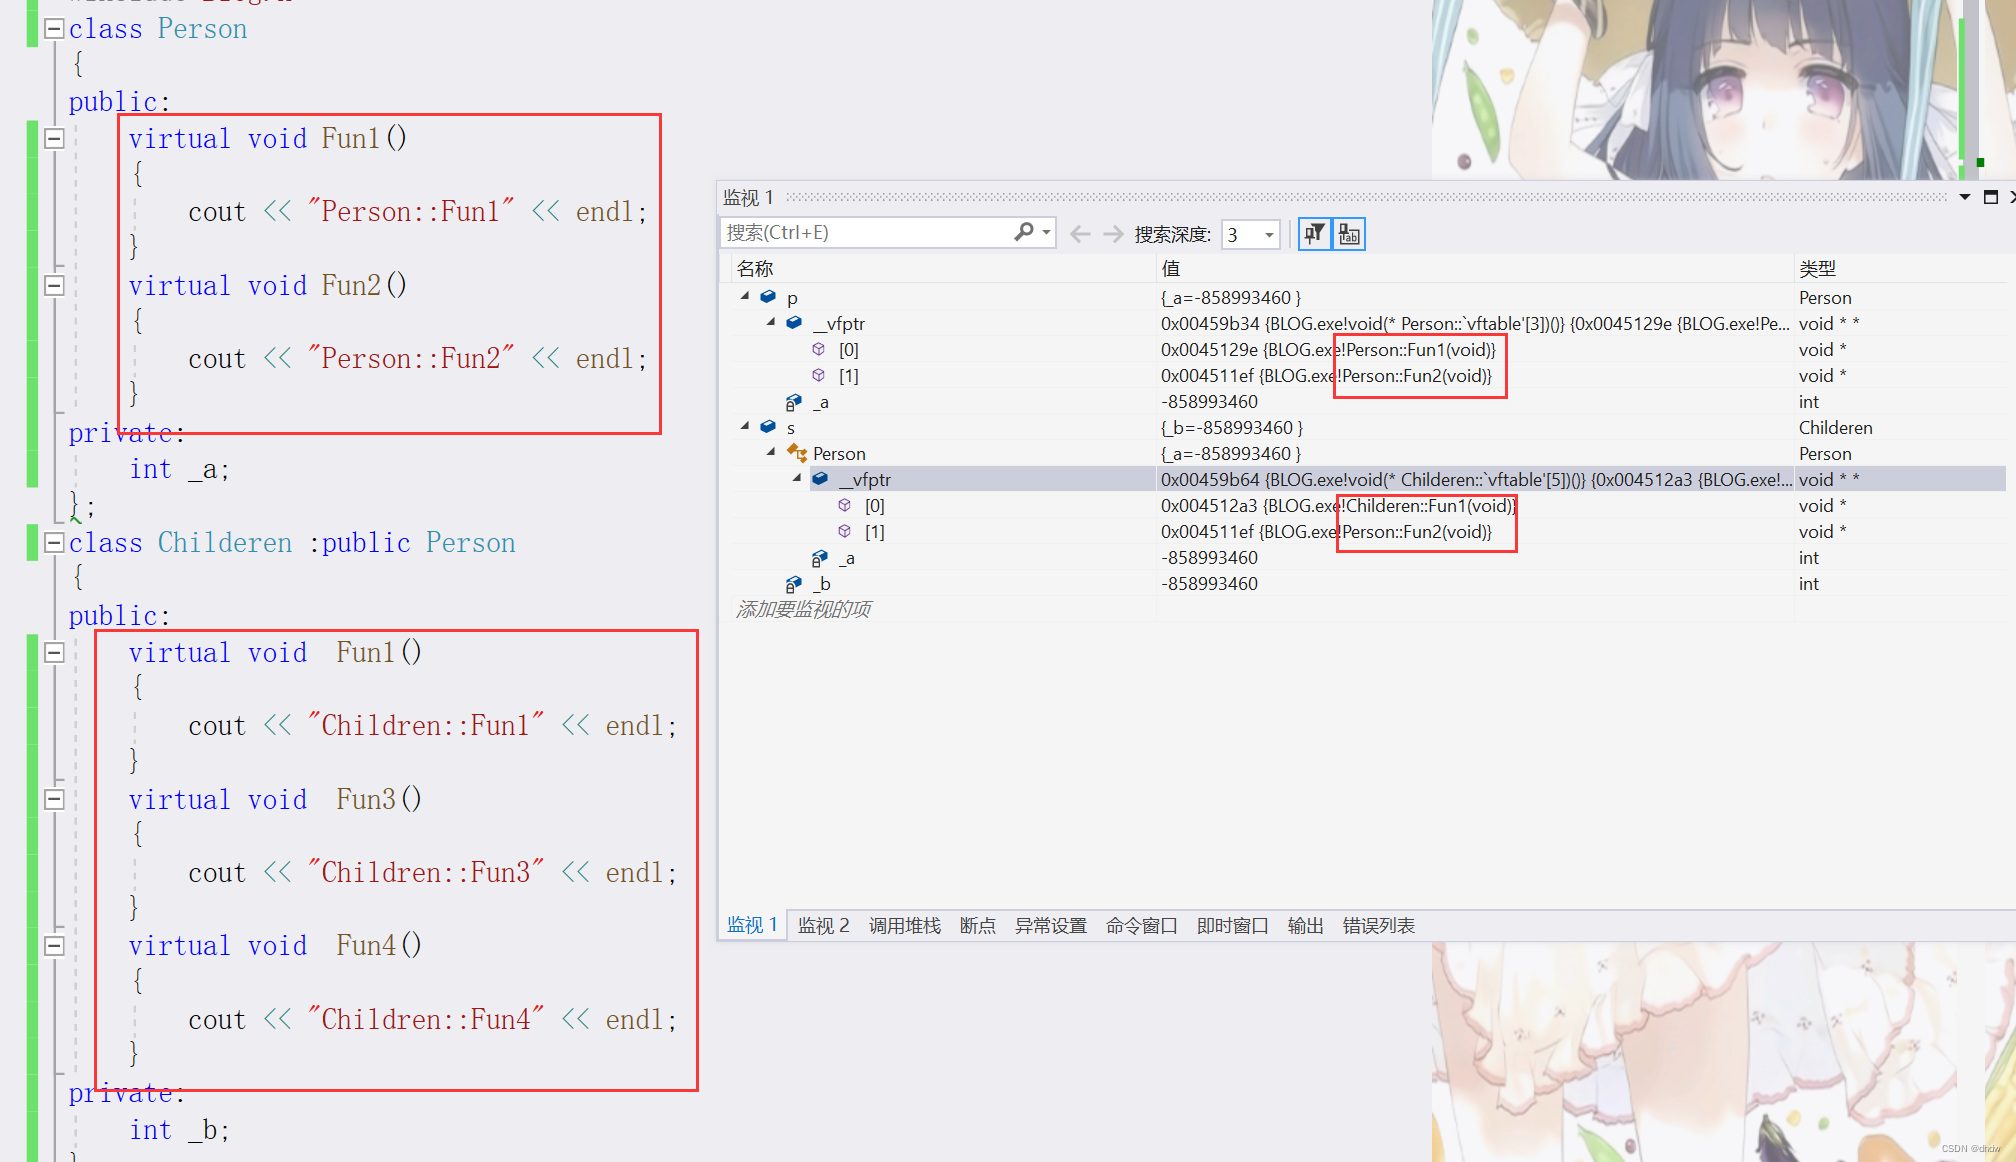Image resolution: width=2016 pixels, height=1162 pixels.
Task: Collapse the p variable node
Action: pos(745,296)
